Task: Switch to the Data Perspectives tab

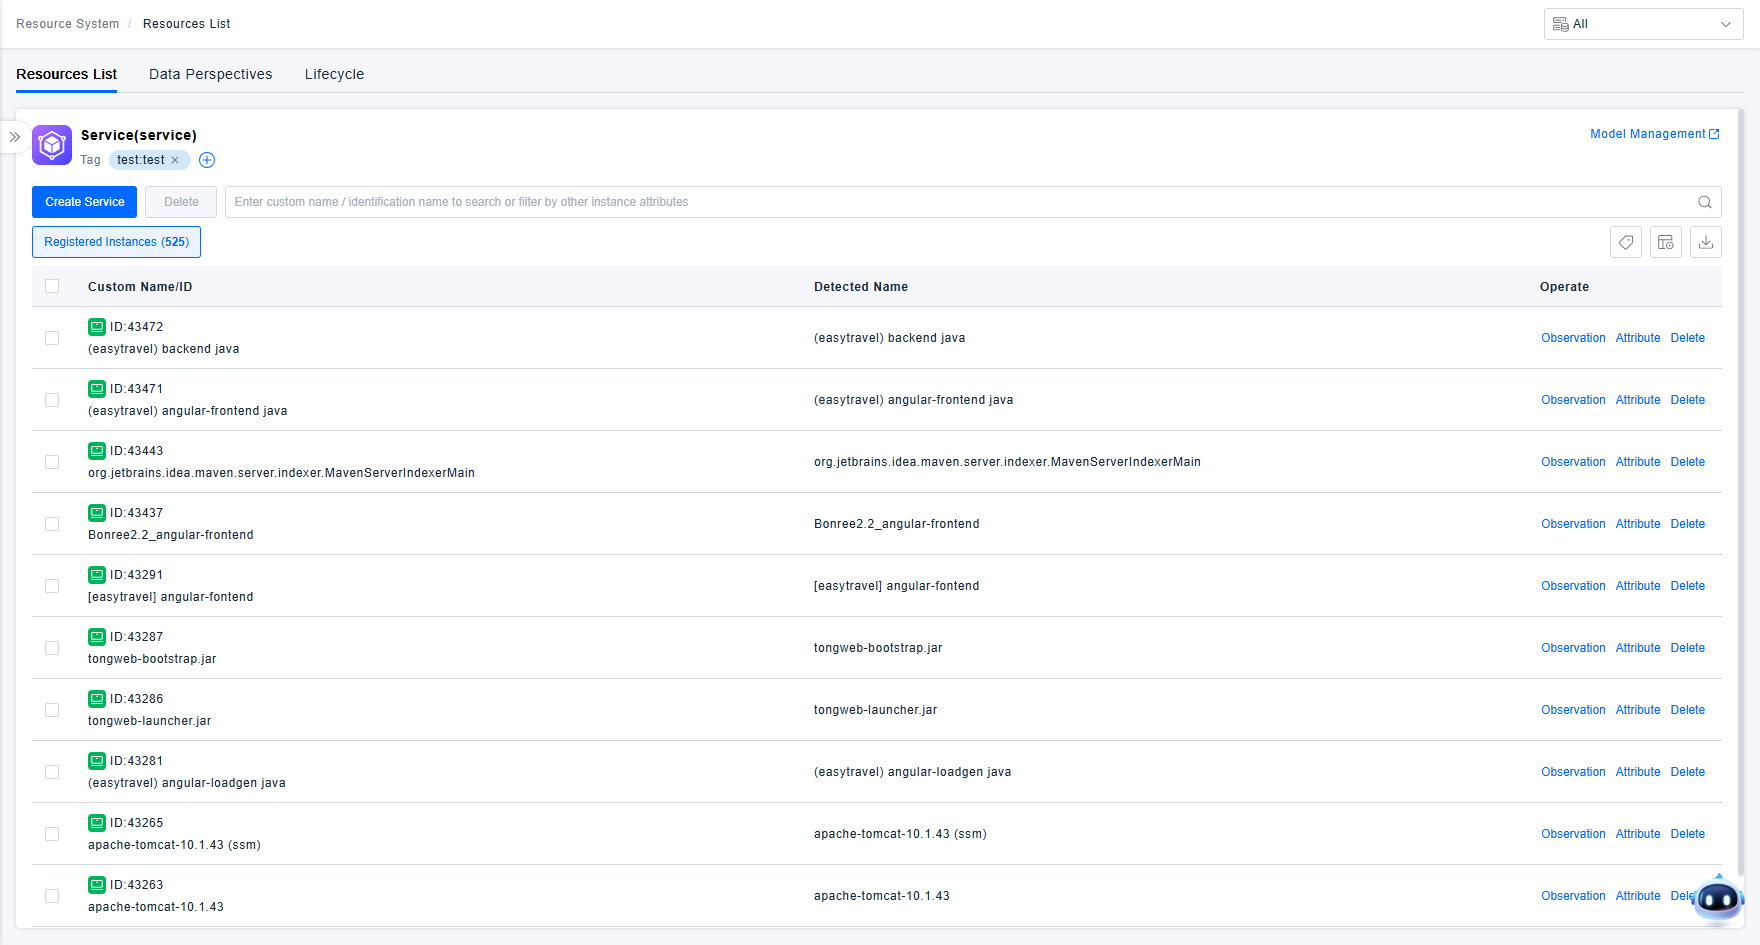Action: click(x=210, y=74)
